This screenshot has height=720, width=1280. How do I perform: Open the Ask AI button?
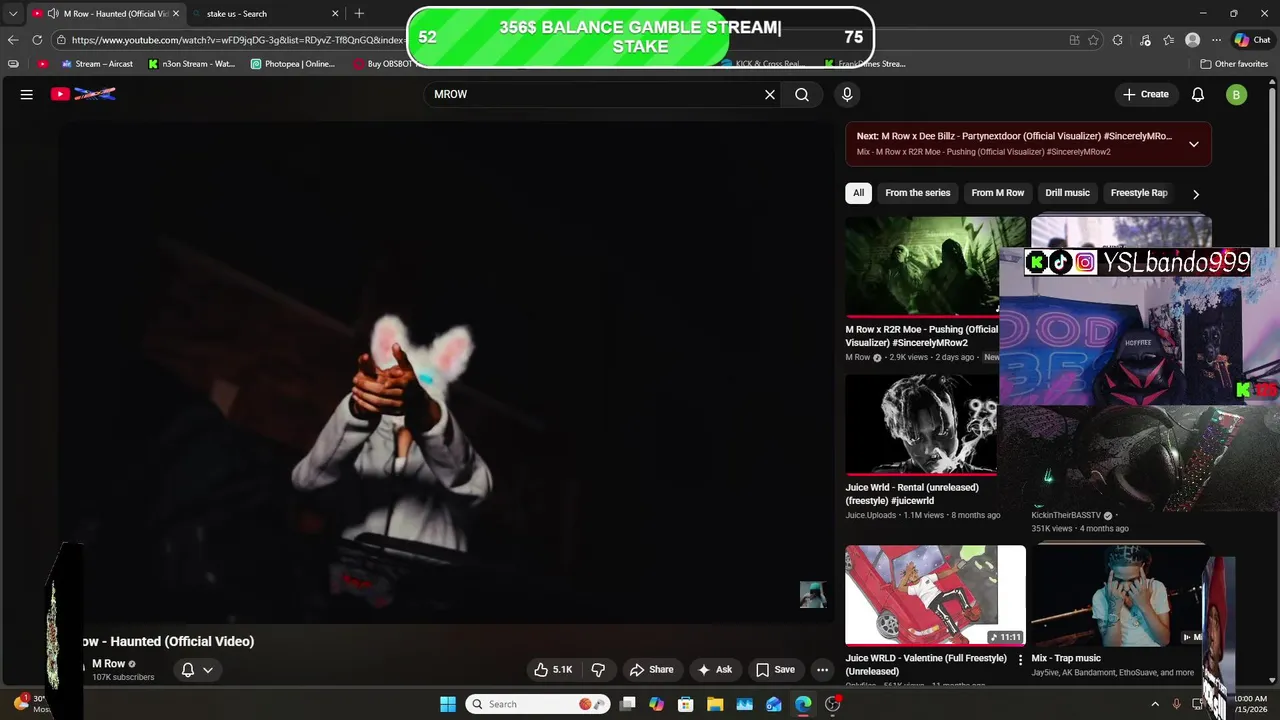coord(714,670)
